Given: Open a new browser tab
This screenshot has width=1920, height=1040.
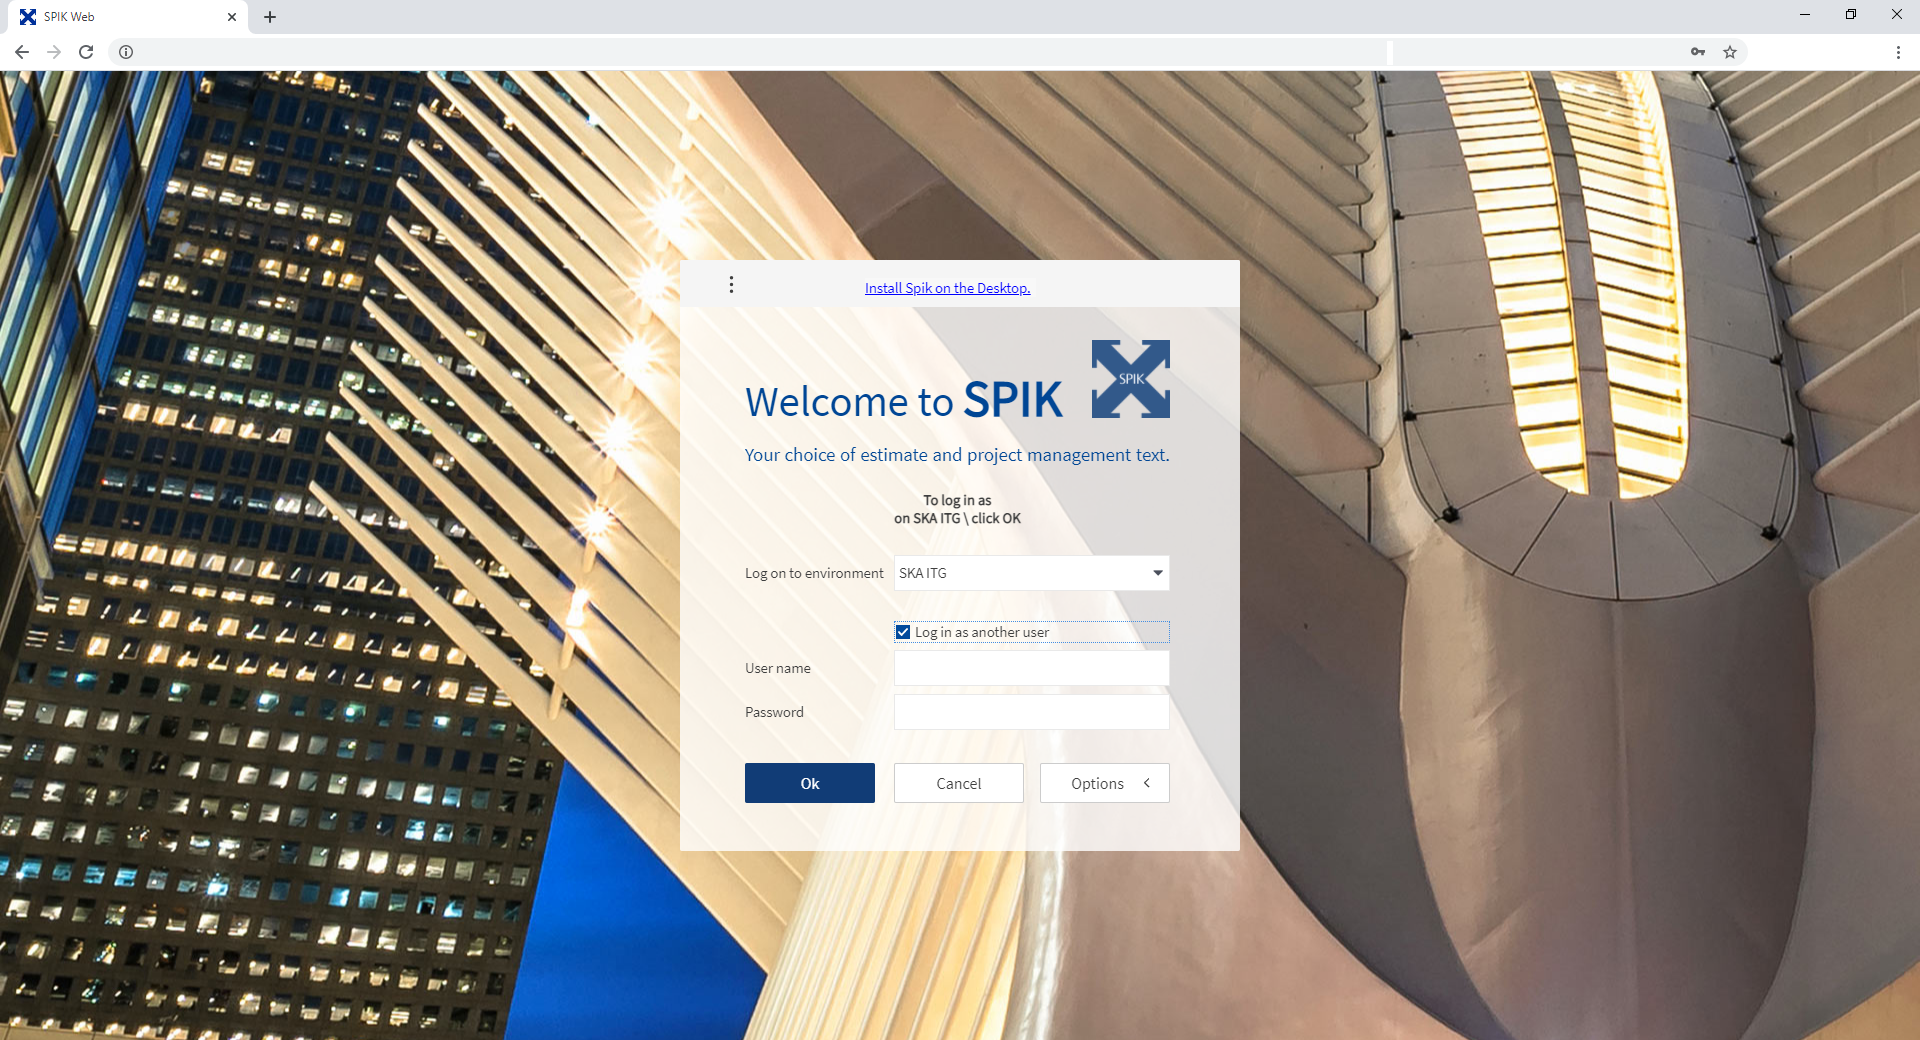Looking at the screenshot, I should [270, 17].
